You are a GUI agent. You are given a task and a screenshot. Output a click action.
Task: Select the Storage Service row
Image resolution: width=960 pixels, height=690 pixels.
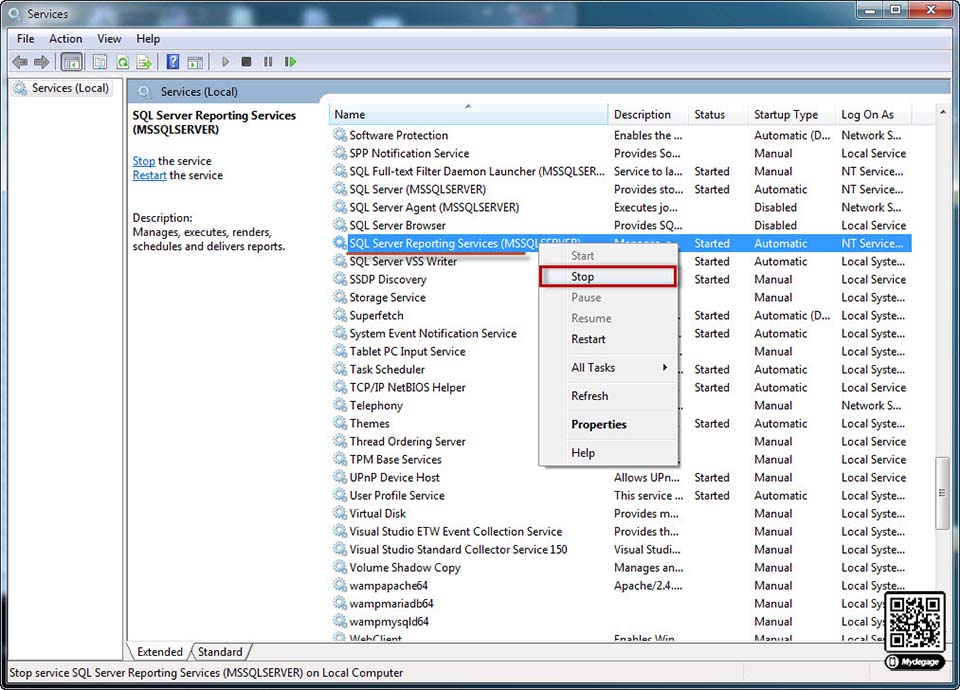click(x=620, y=297)
